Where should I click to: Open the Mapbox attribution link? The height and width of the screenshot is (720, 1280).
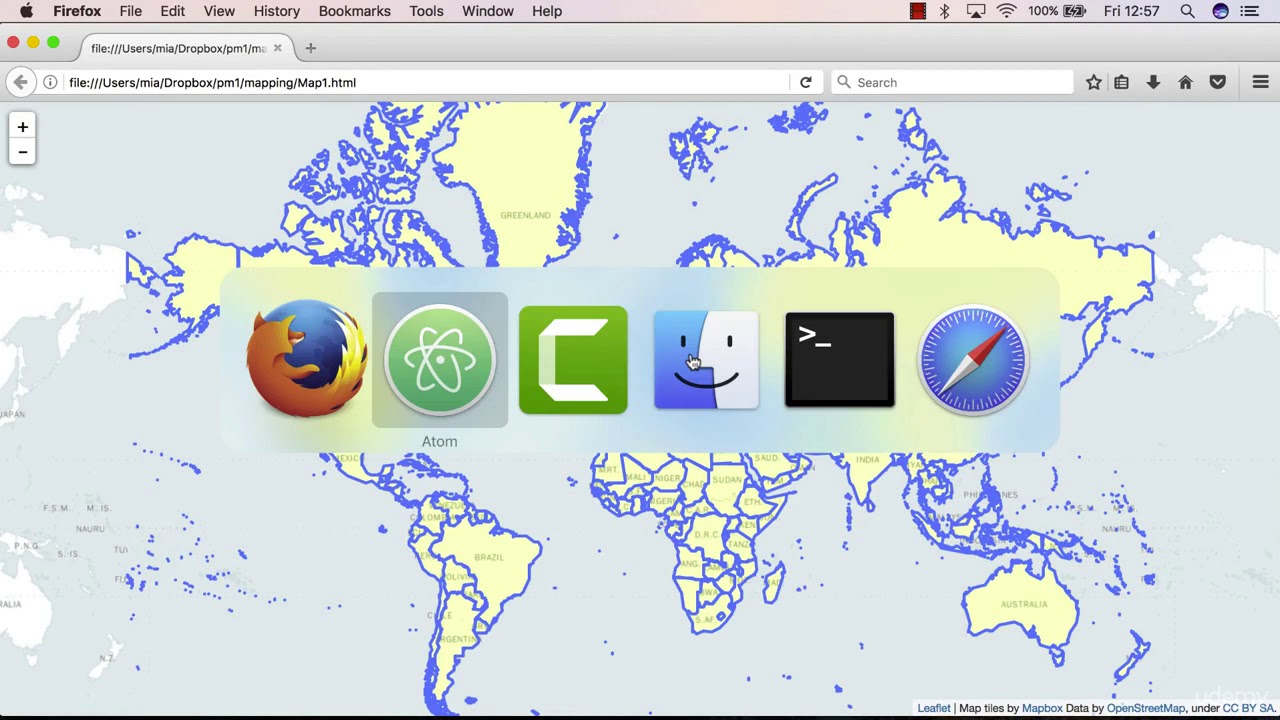click(1042, 708)
